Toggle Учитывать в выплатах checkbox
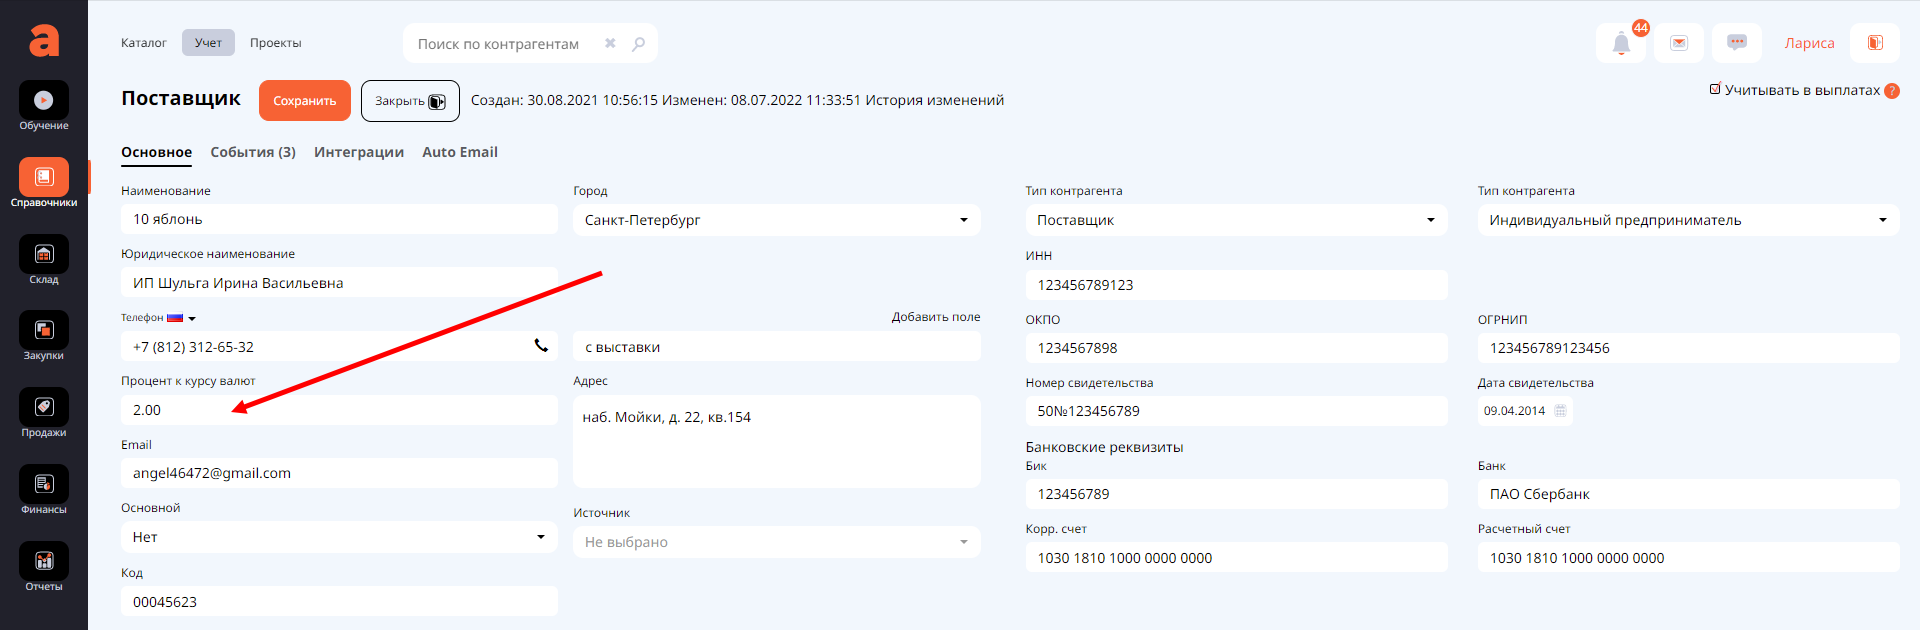Screen dimensions: 1920x630 pos(1715,90)
